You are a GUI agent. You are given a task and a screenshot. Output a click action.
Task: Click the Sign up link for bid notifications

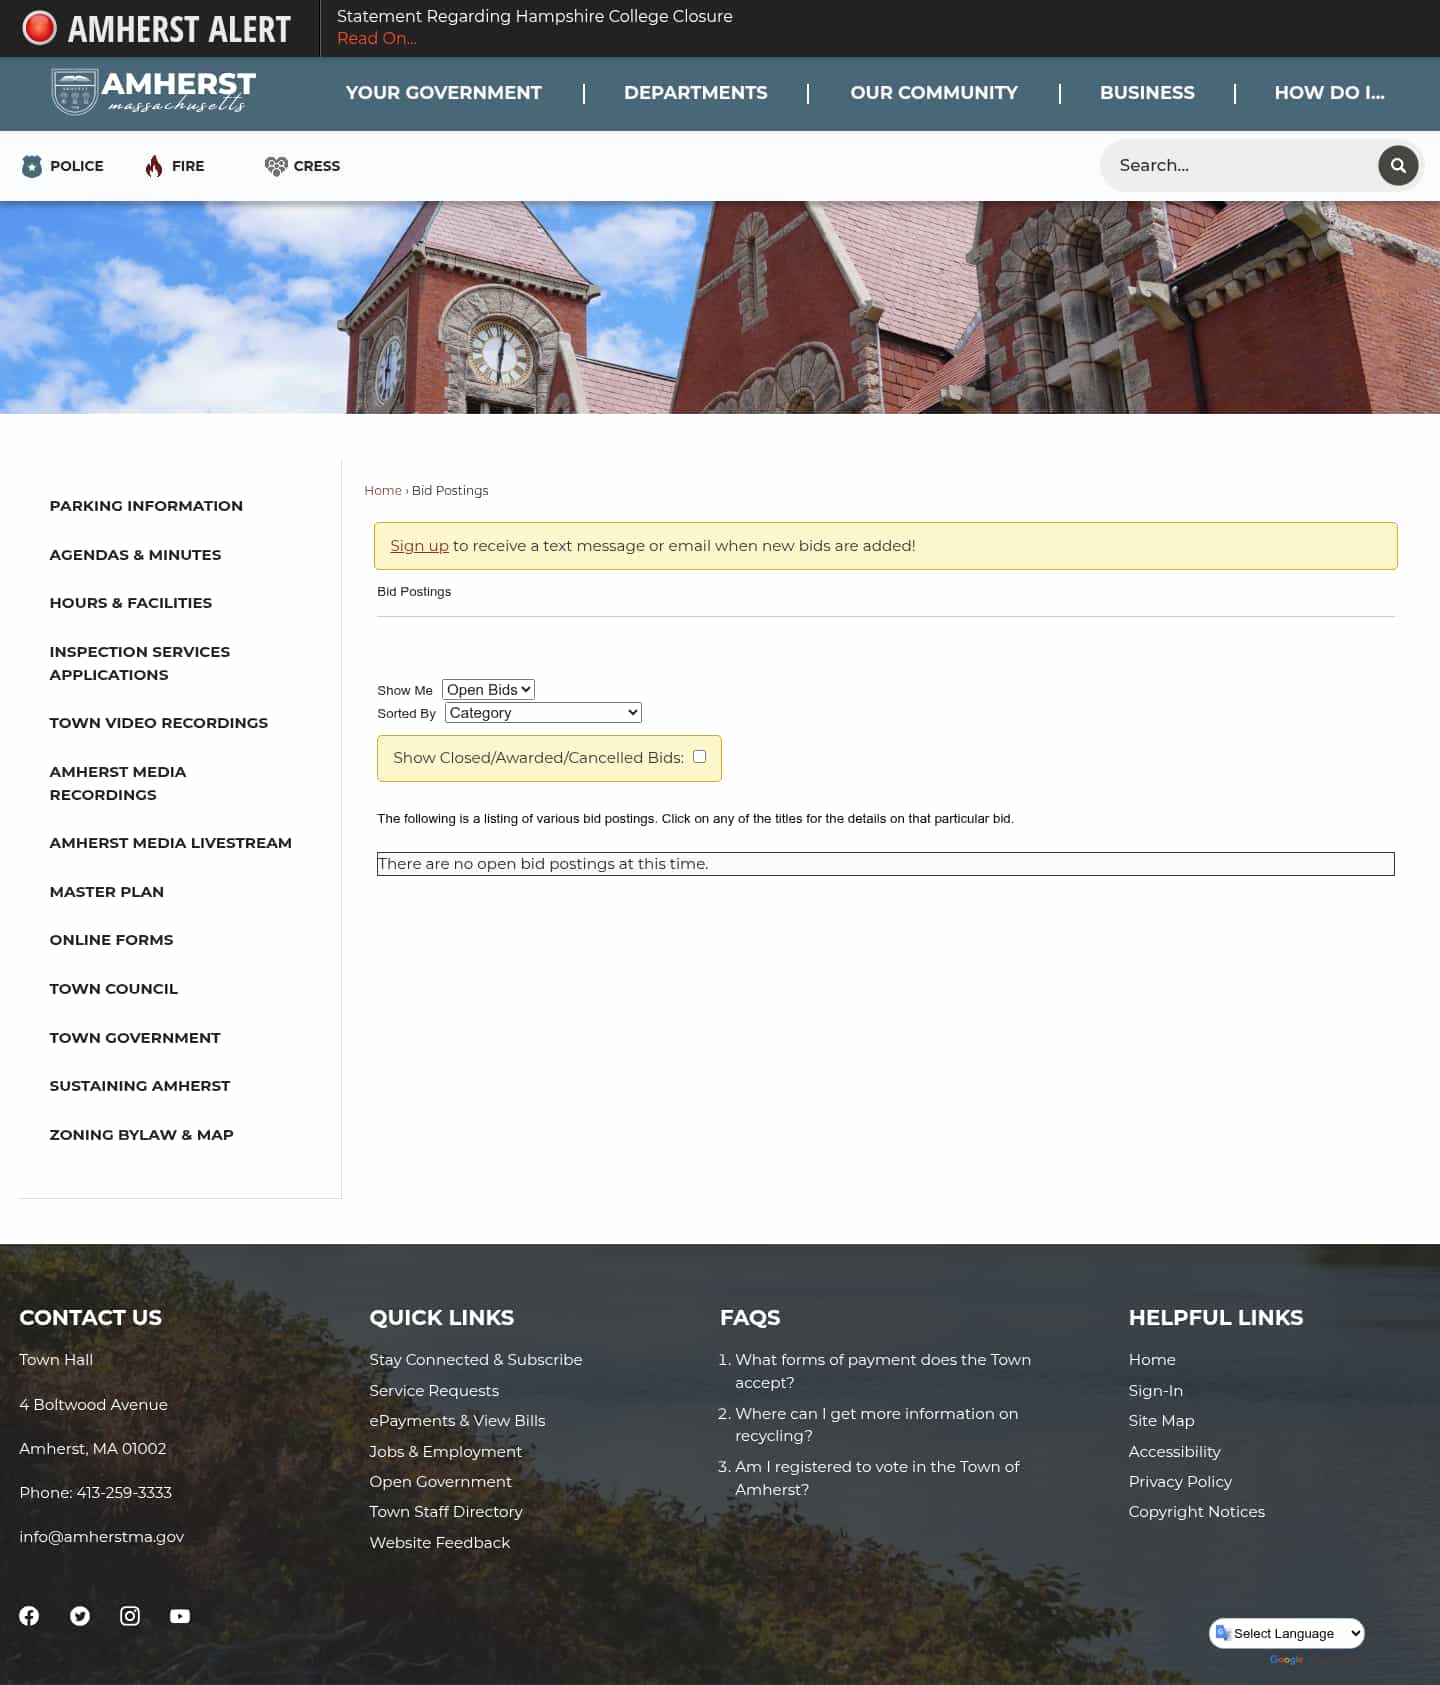pos(419,546)
